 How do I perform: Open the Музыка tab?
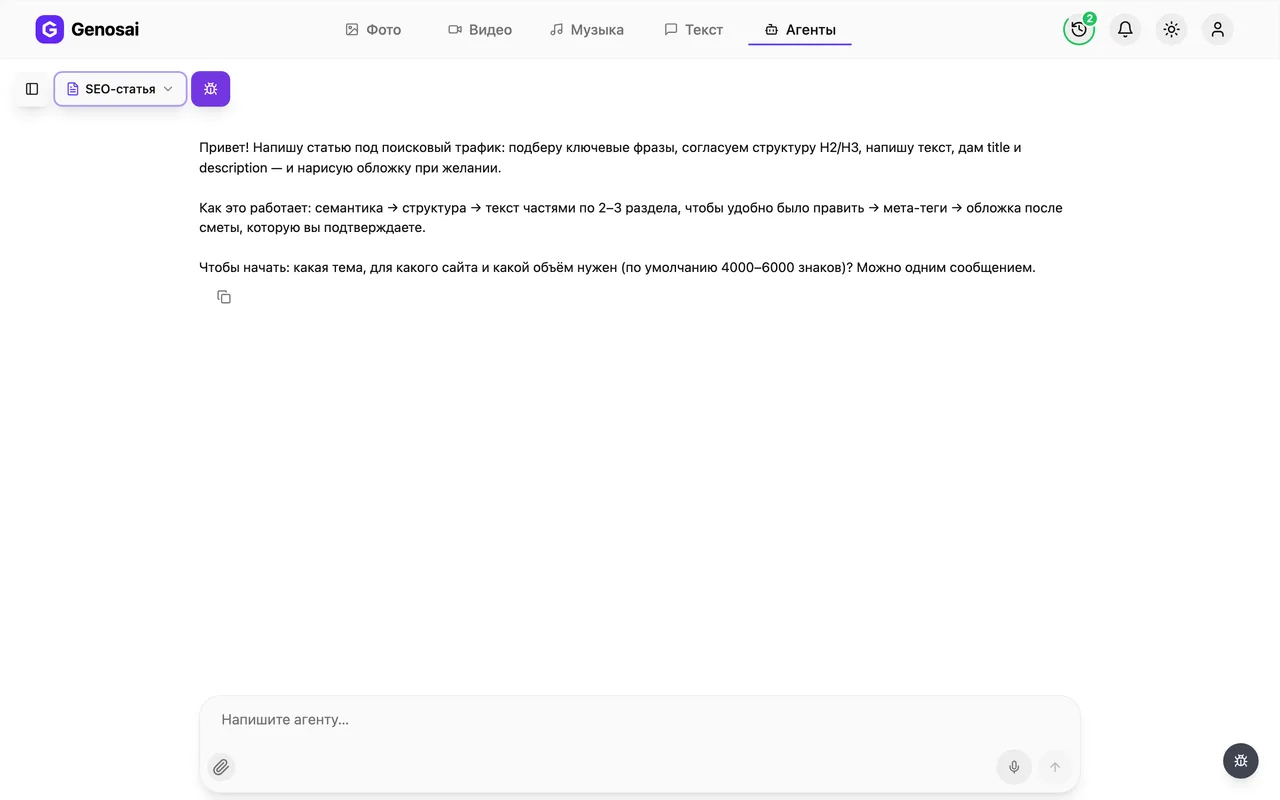click(x=587, y=30)
